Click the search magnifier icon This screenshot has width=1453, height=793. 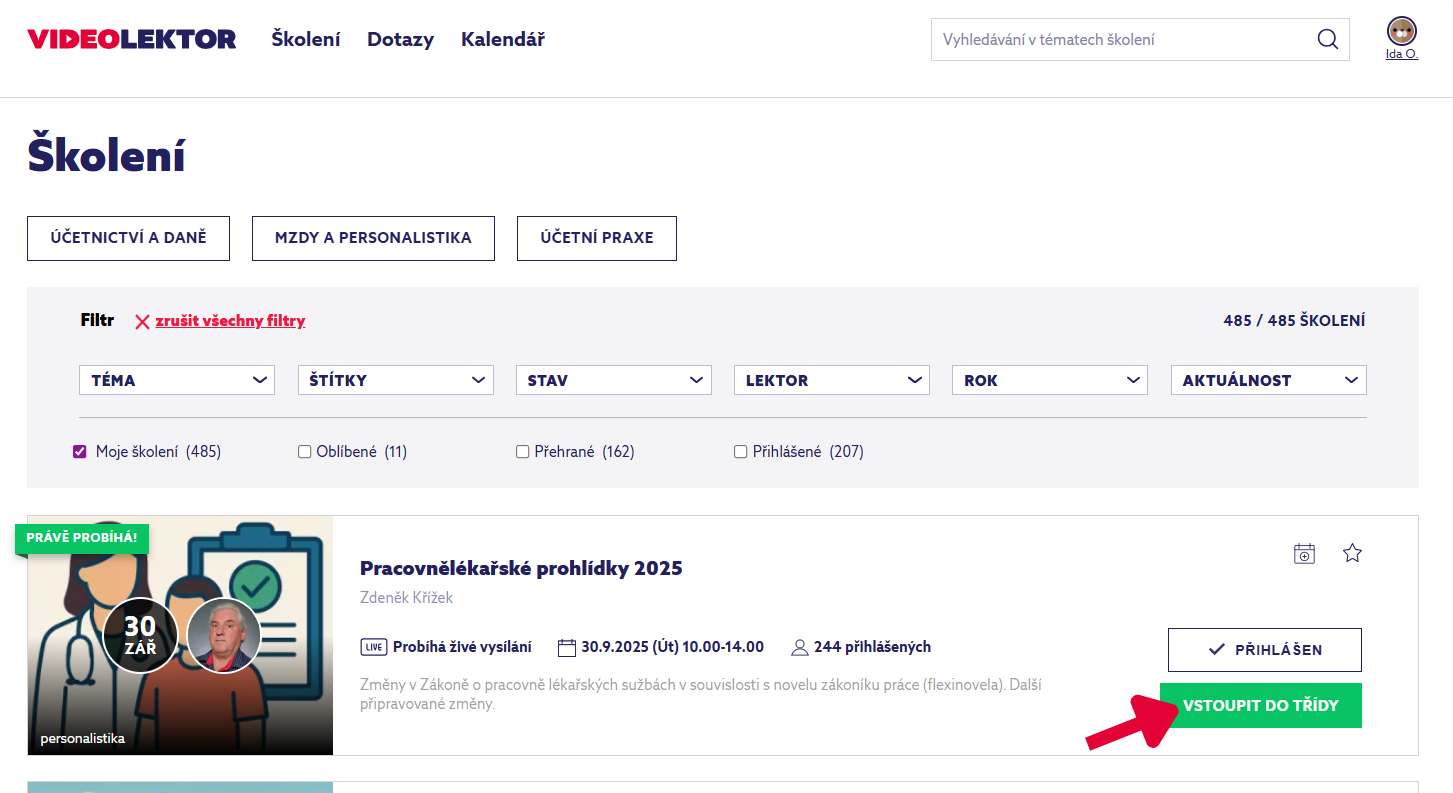pyautogui.click(x=1327, y=40)
